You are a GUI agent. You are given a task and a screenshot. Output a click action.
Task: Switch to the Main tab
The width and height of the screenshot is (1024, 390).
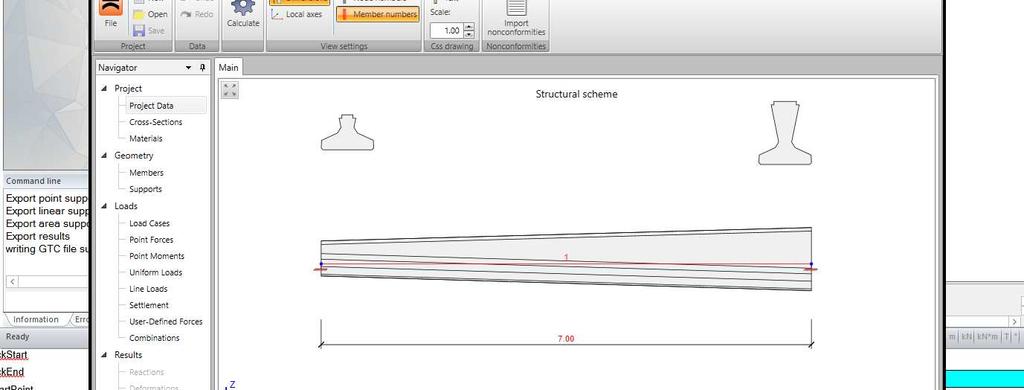(x=229, y=67)
